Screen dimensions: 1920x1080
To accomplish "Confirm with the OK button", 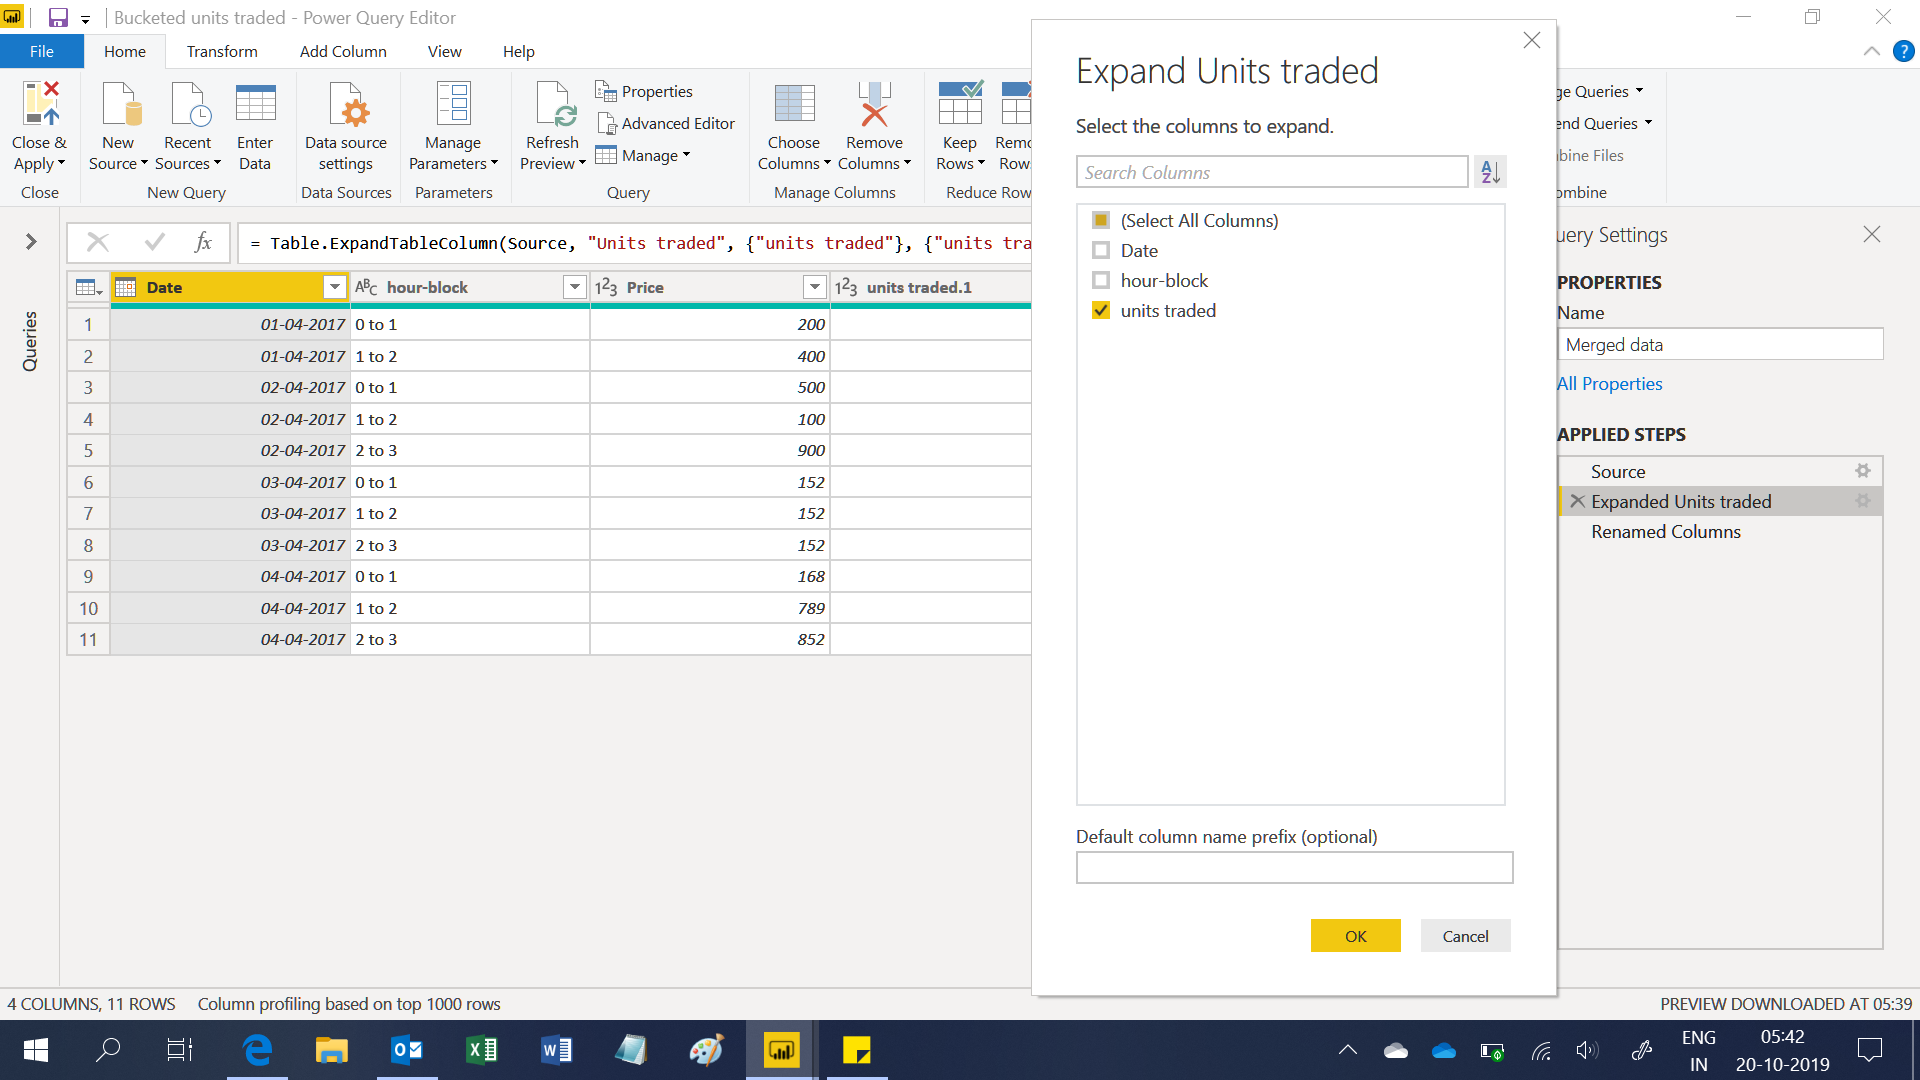I will pos(1355,936).
